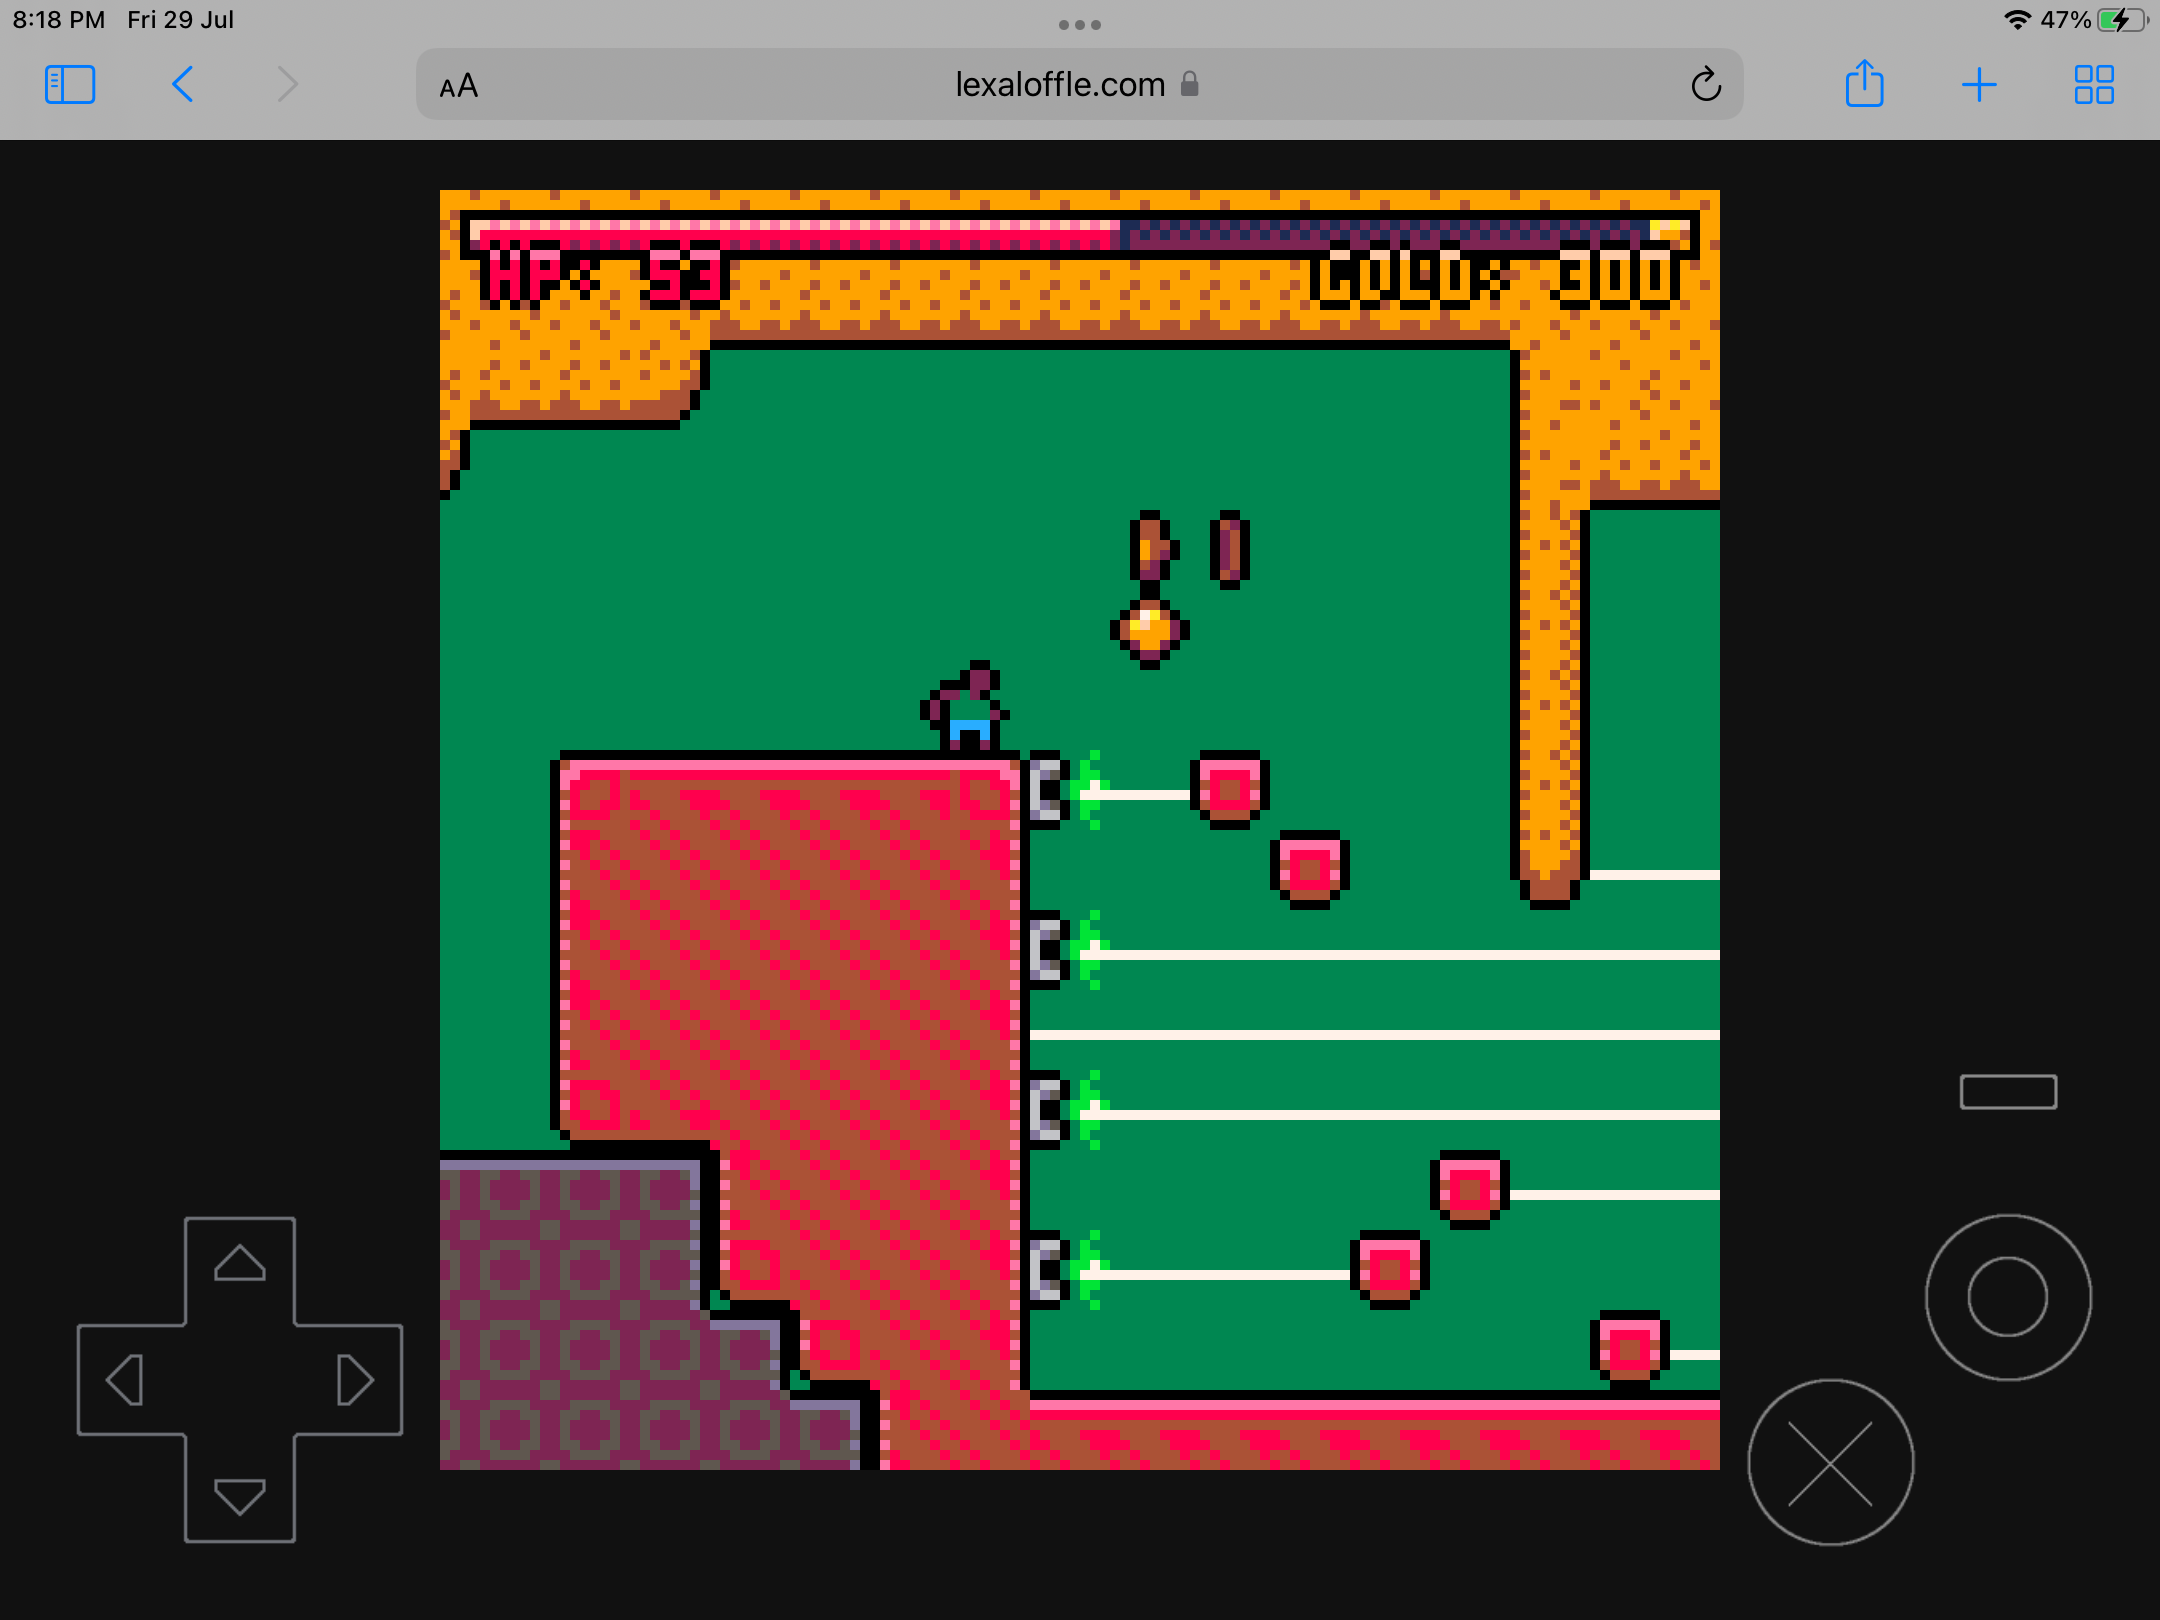
Task: Reload the current page
Action: click(1706, 85)
